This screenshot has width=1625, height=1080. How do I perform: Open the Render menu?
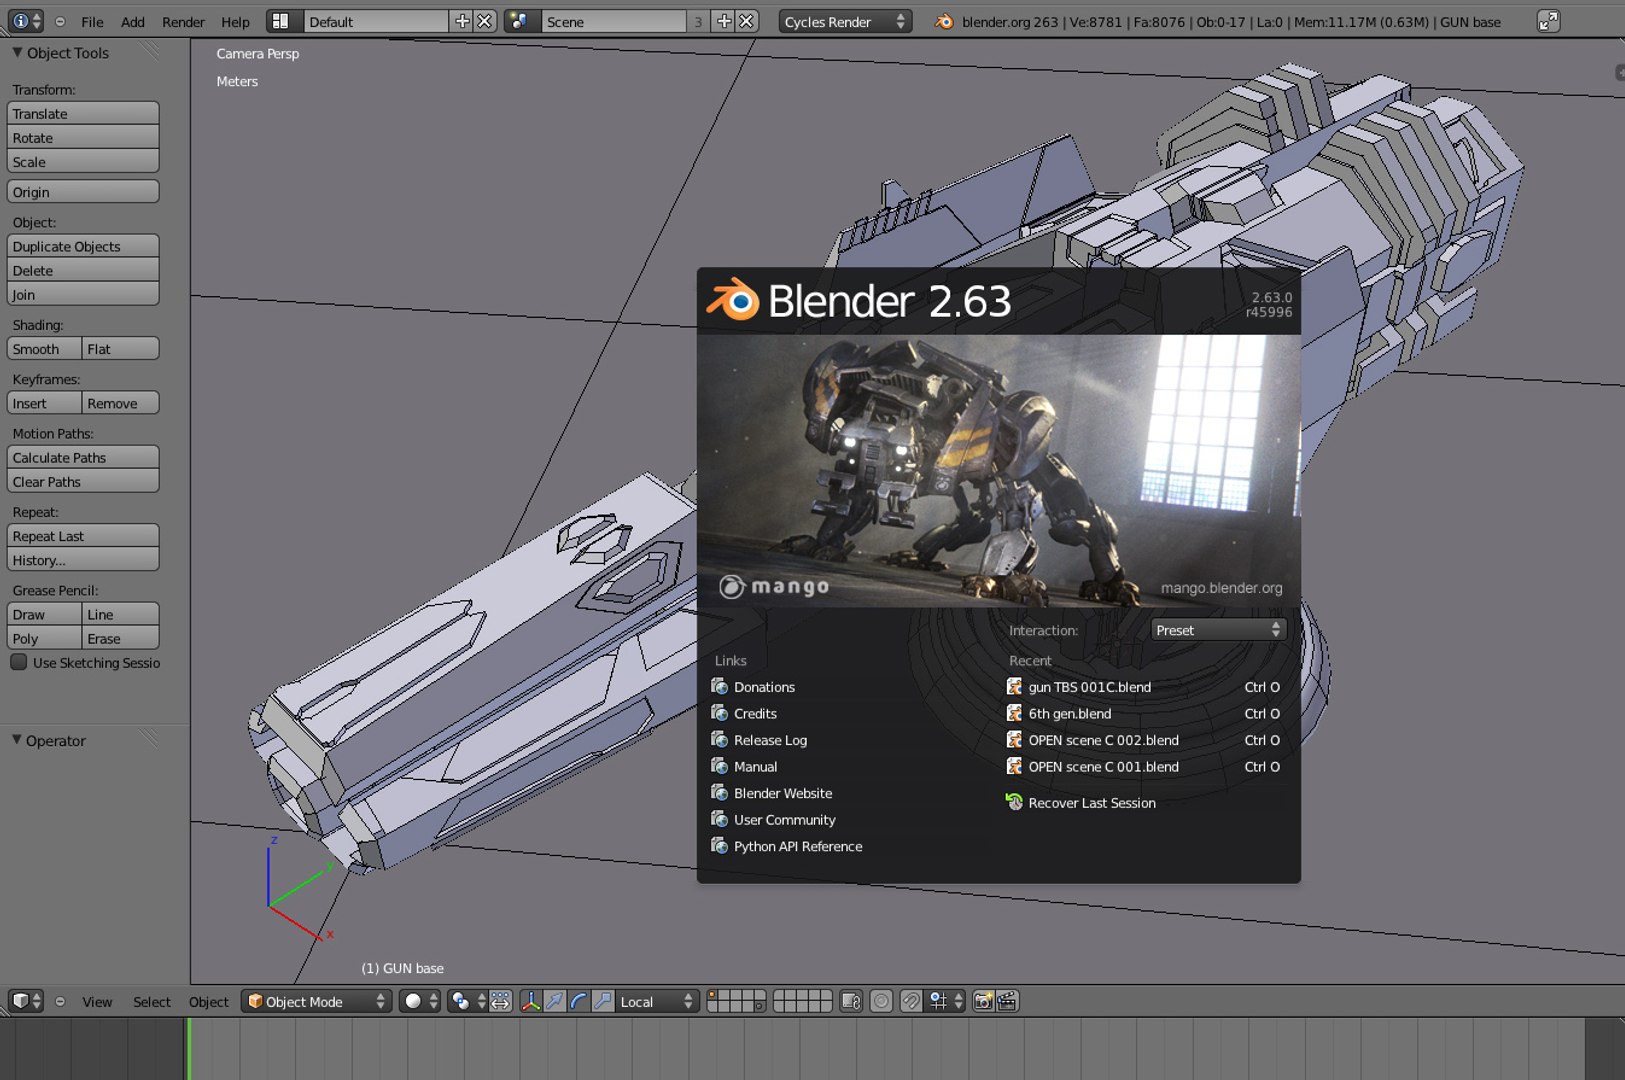(183, 21)
